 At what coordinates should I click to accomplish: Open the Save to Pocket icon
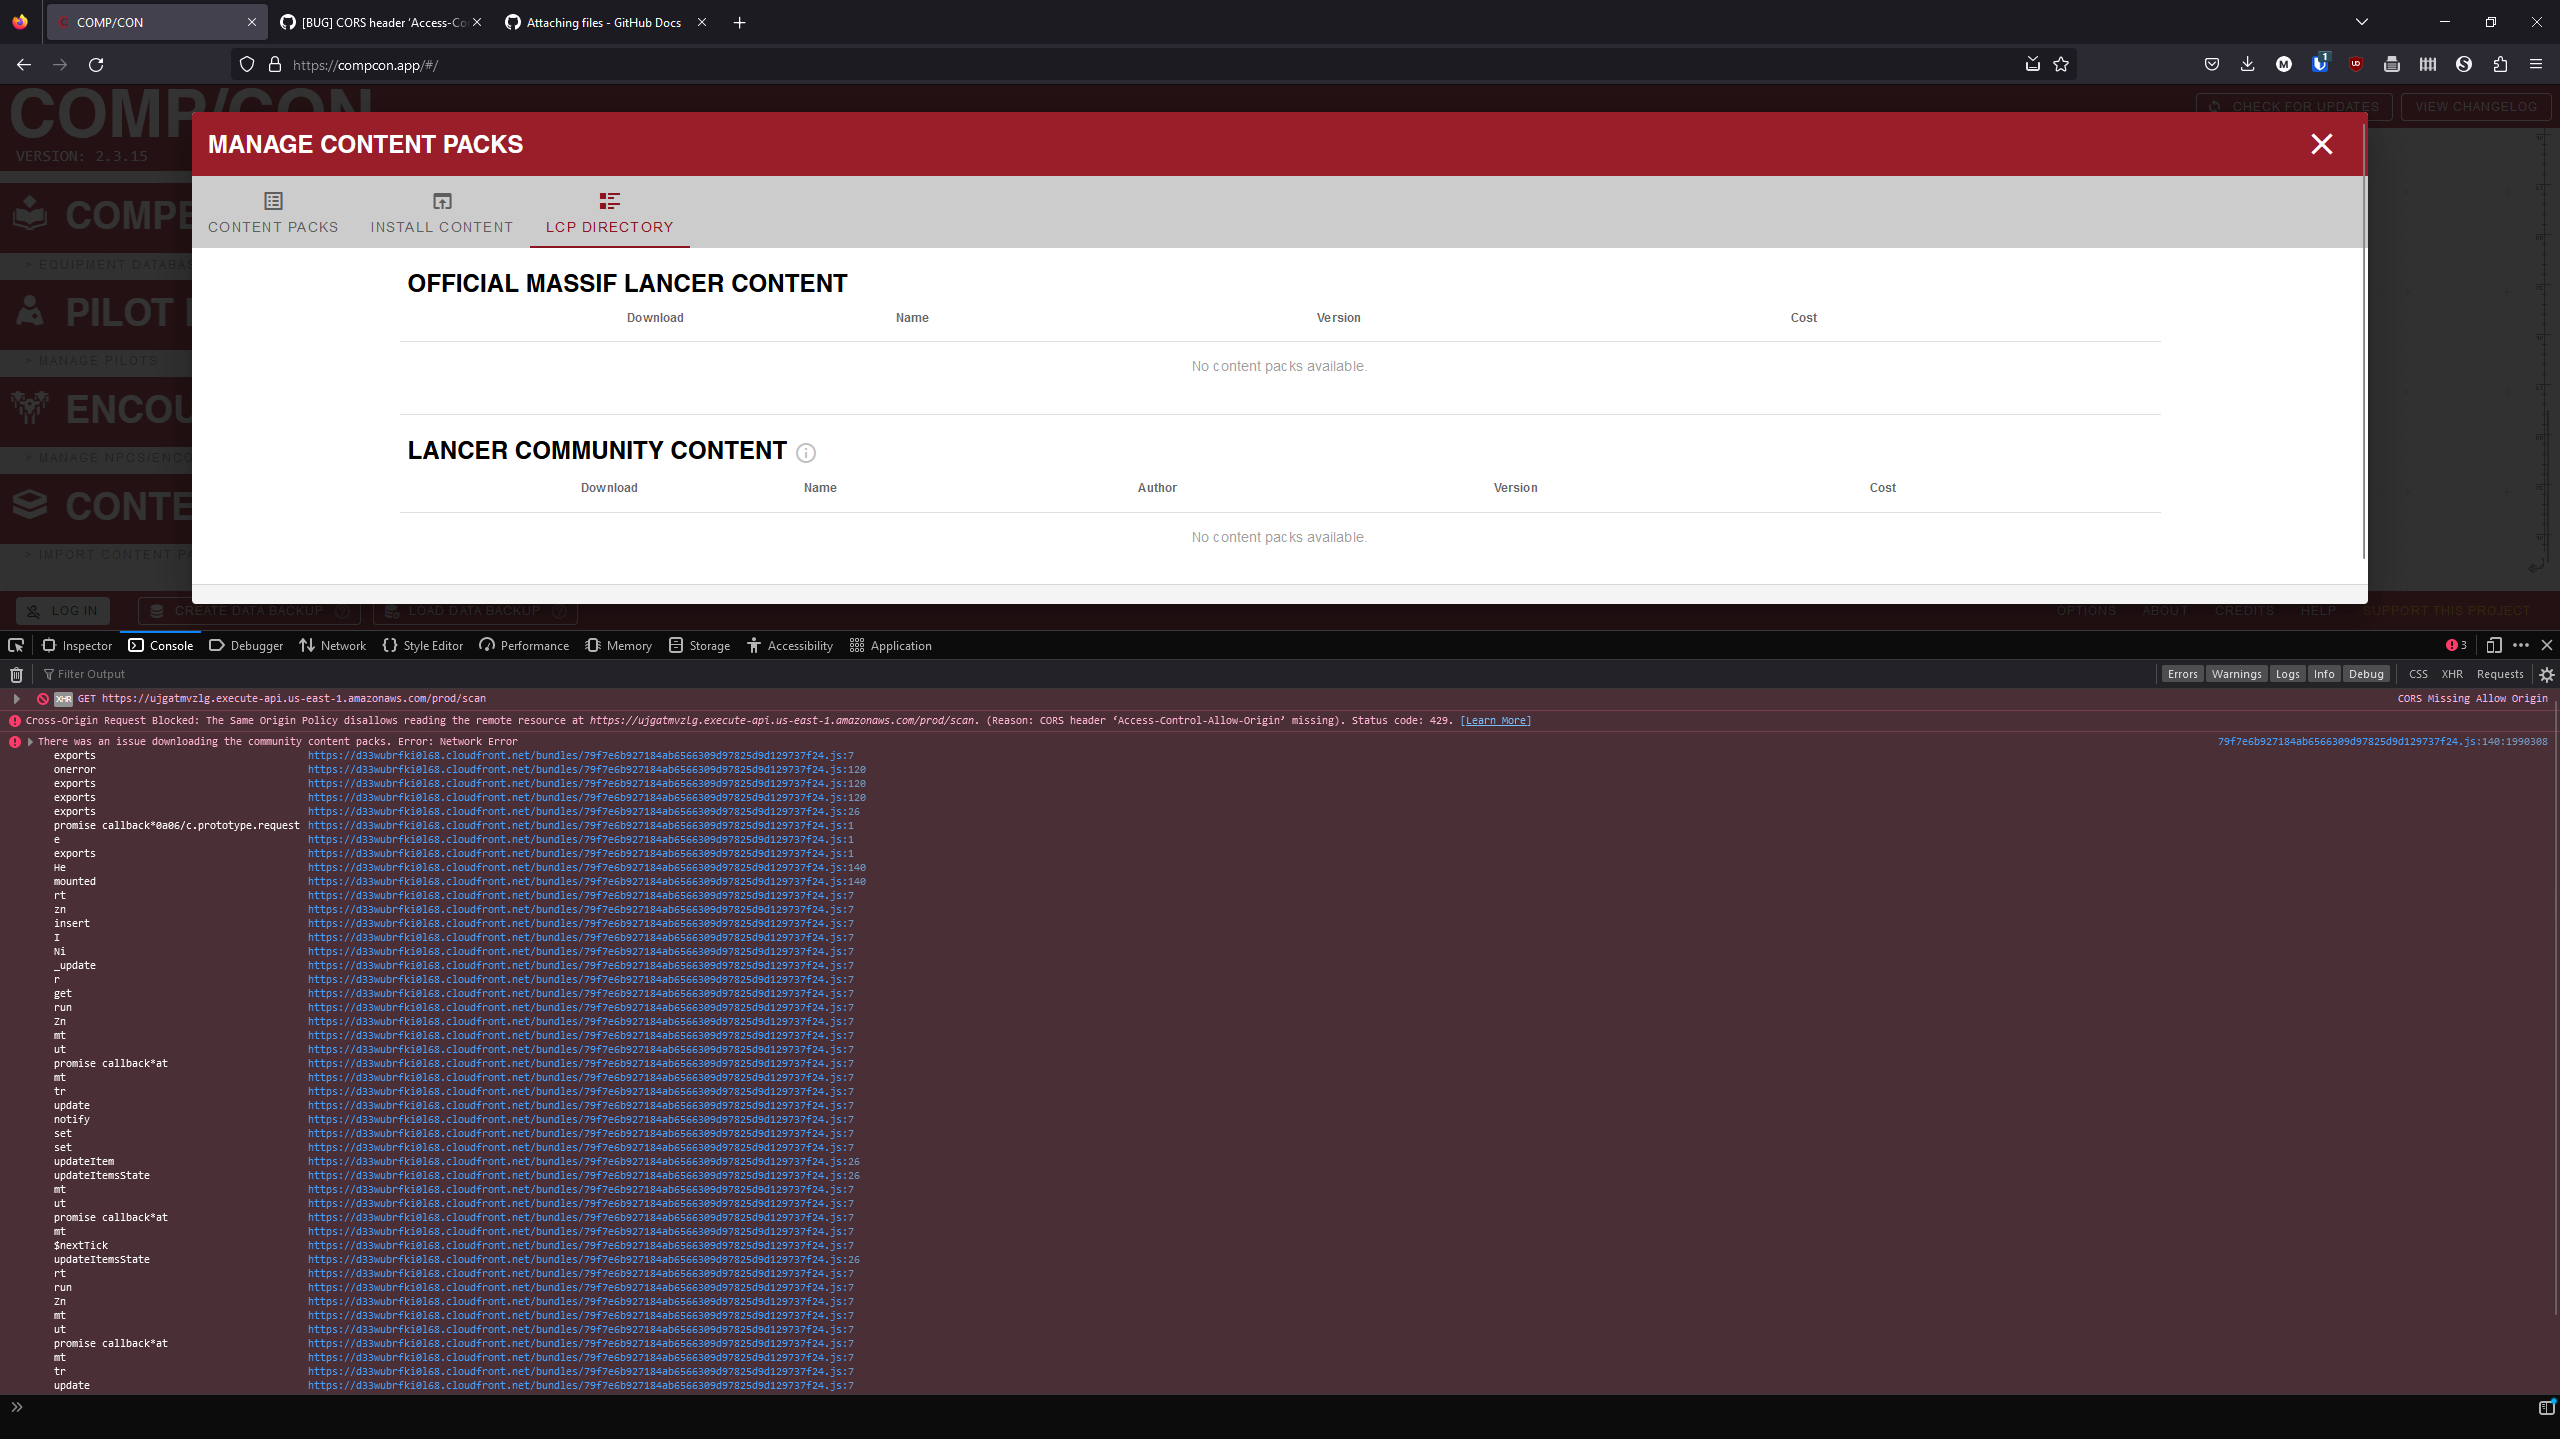(2212, 64)
